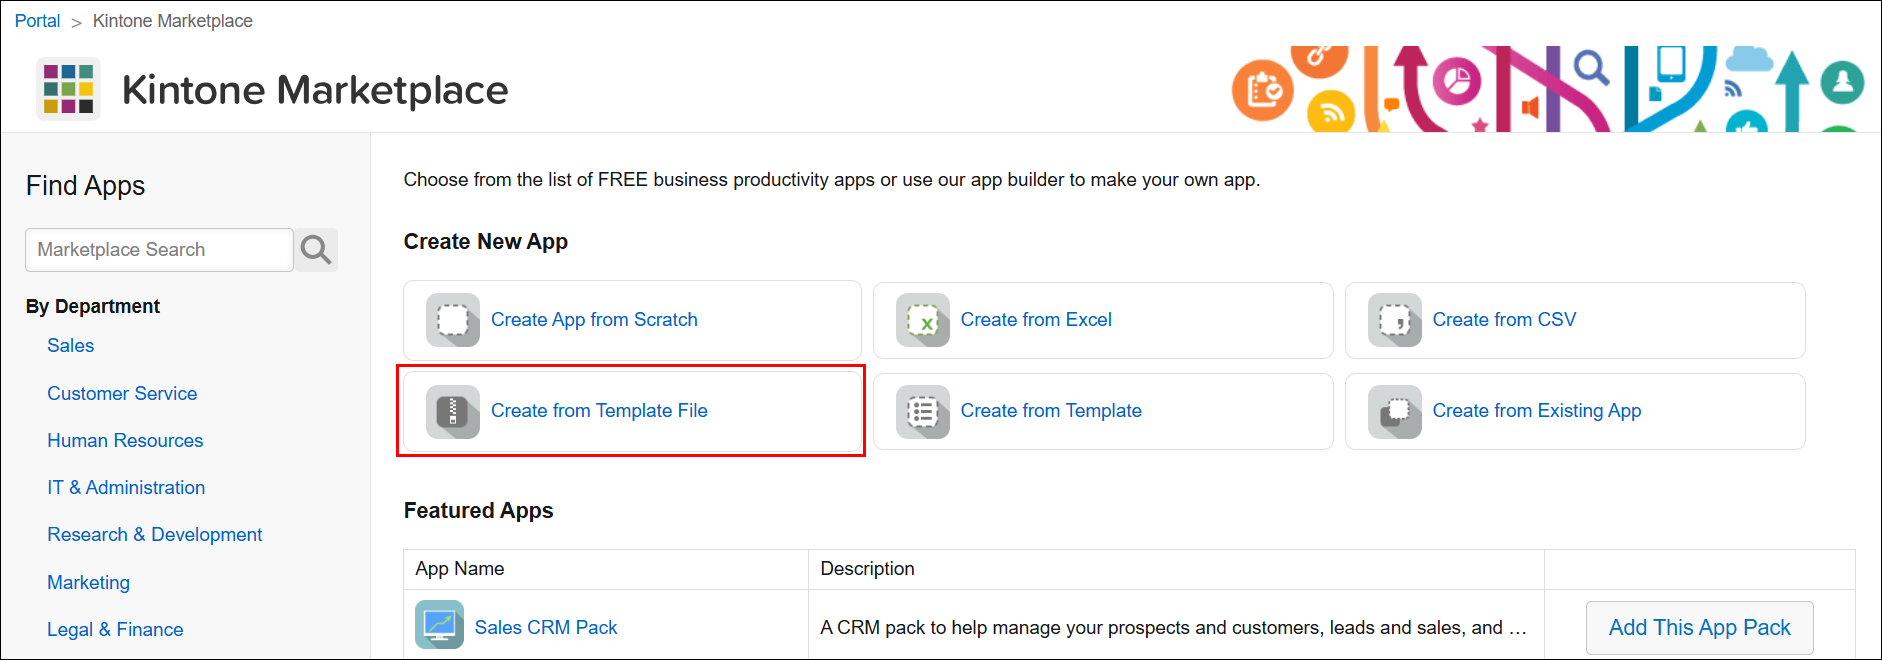Select the zip file icon for Template File

click(x=452, y=411)
